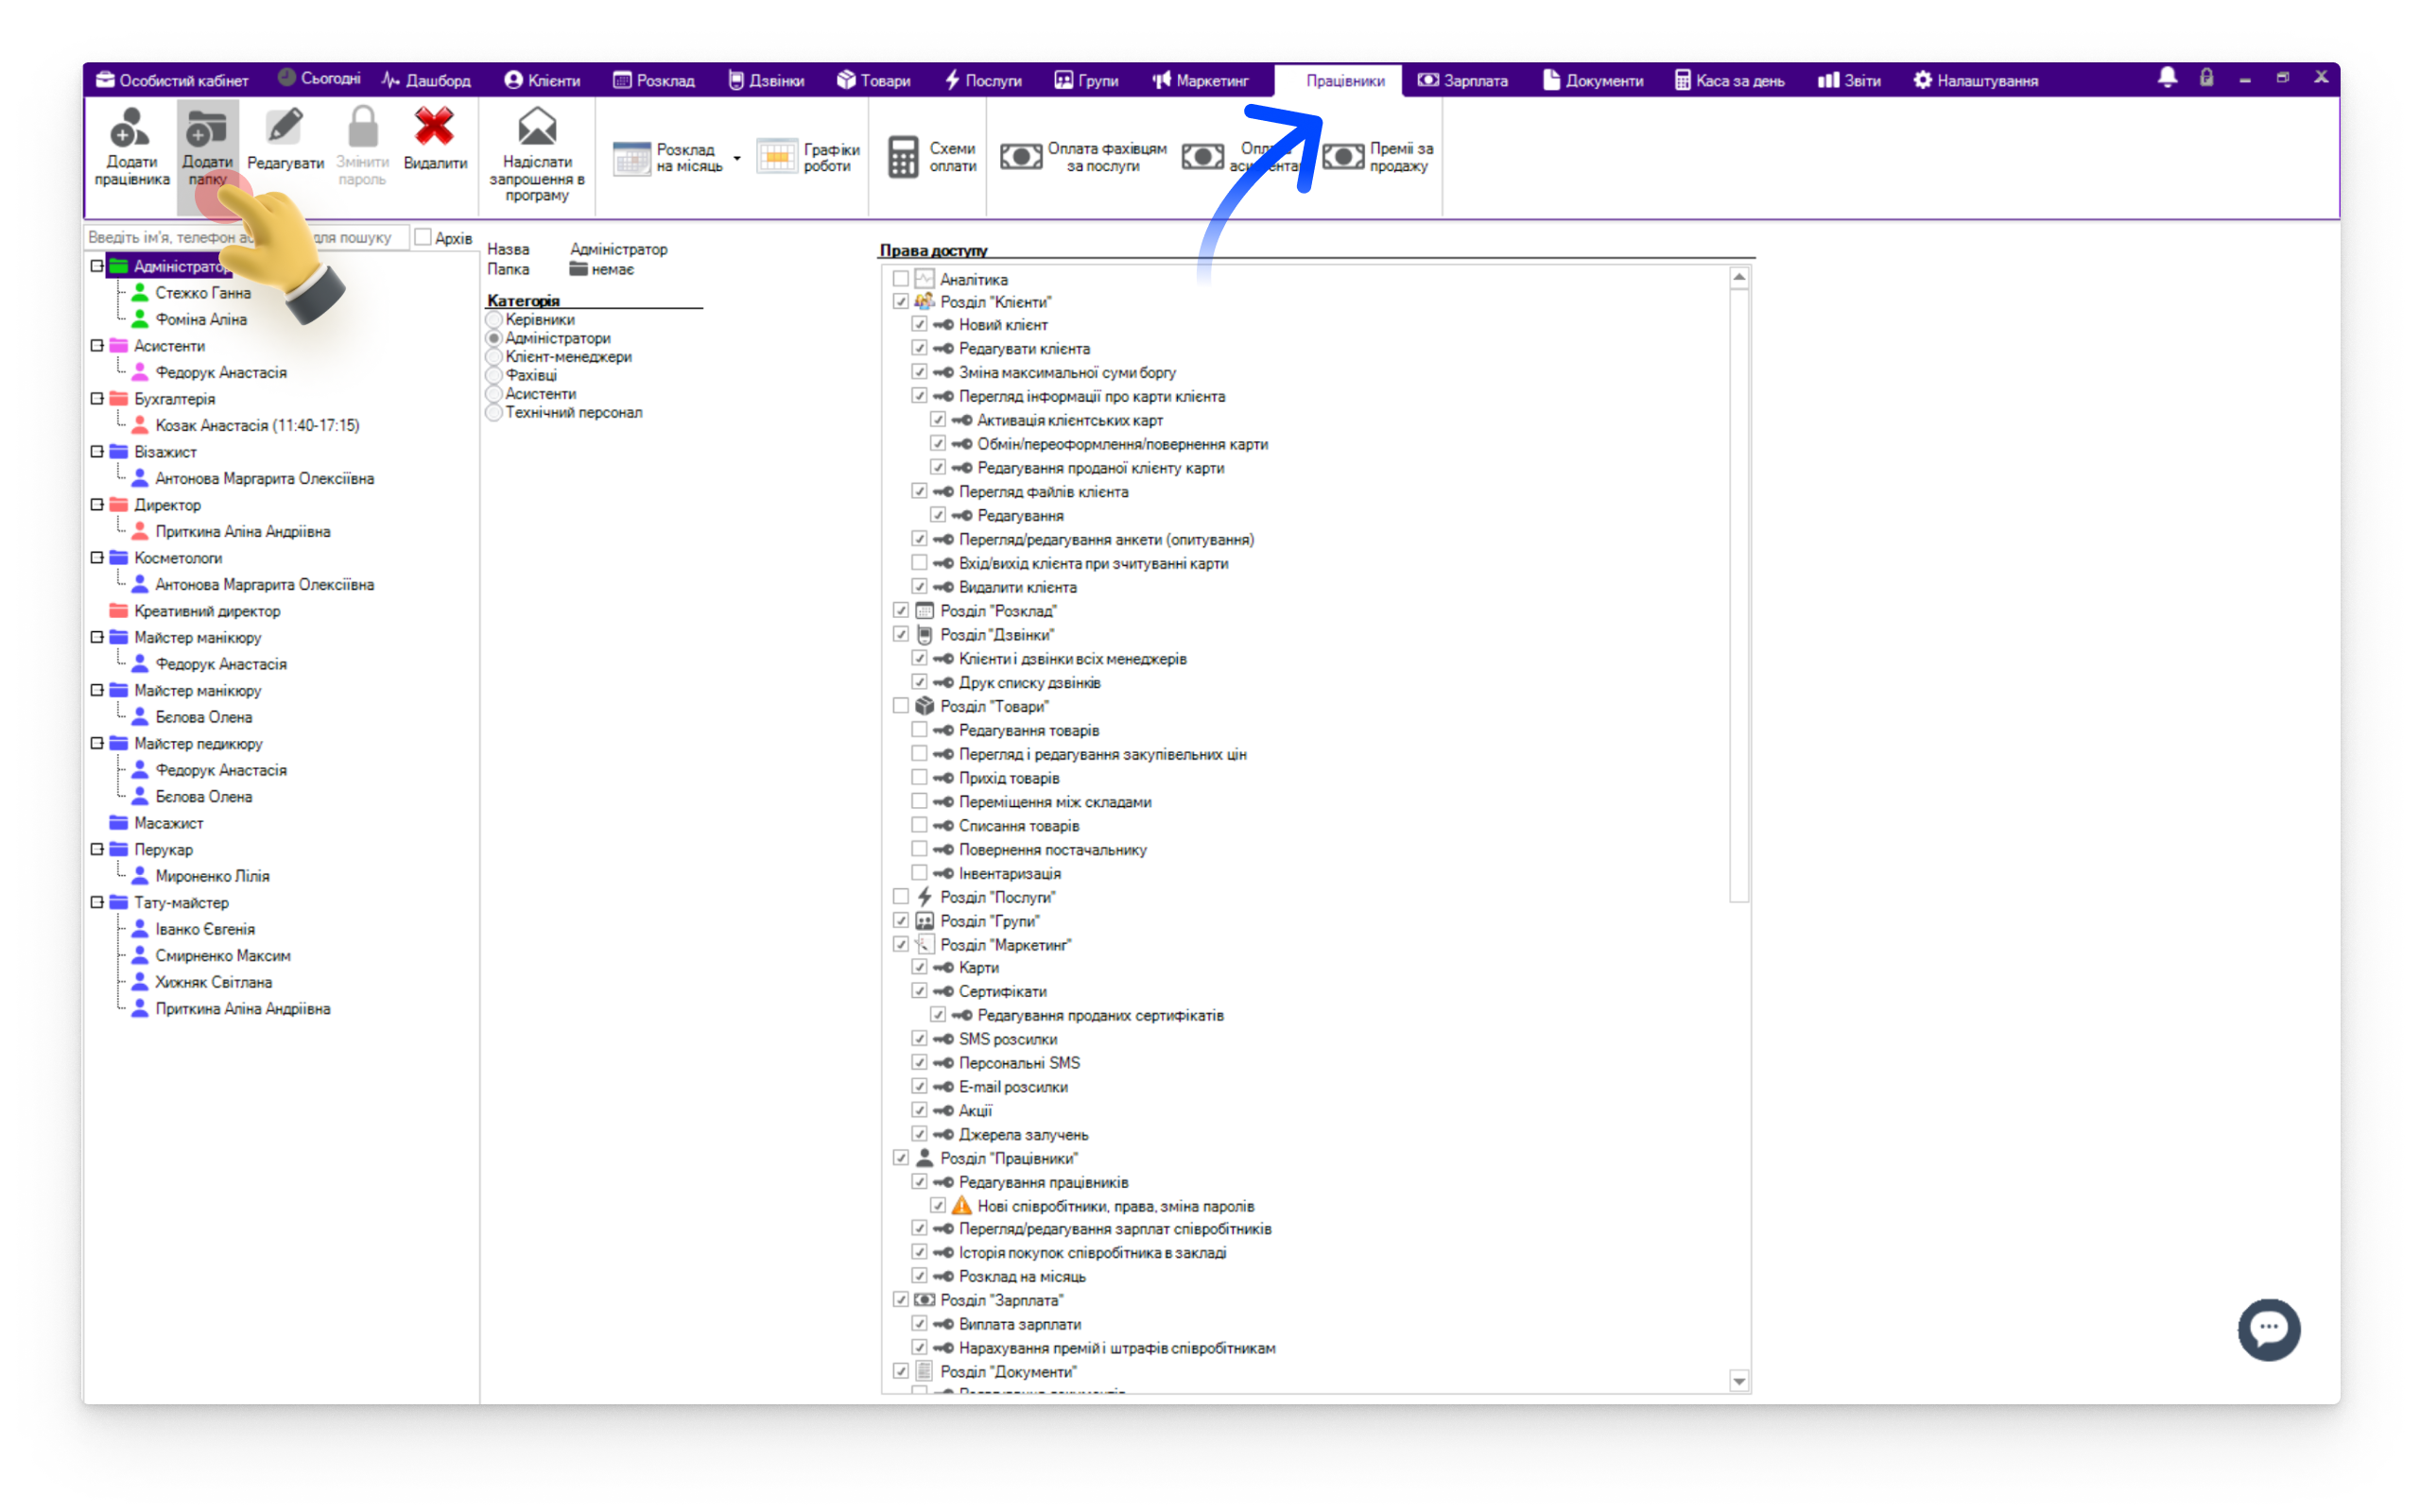Image resolution: width=2420 pixels, height=1512 pixels.
Task: Click the Change password lock icon
Action: tap(362, 128)
